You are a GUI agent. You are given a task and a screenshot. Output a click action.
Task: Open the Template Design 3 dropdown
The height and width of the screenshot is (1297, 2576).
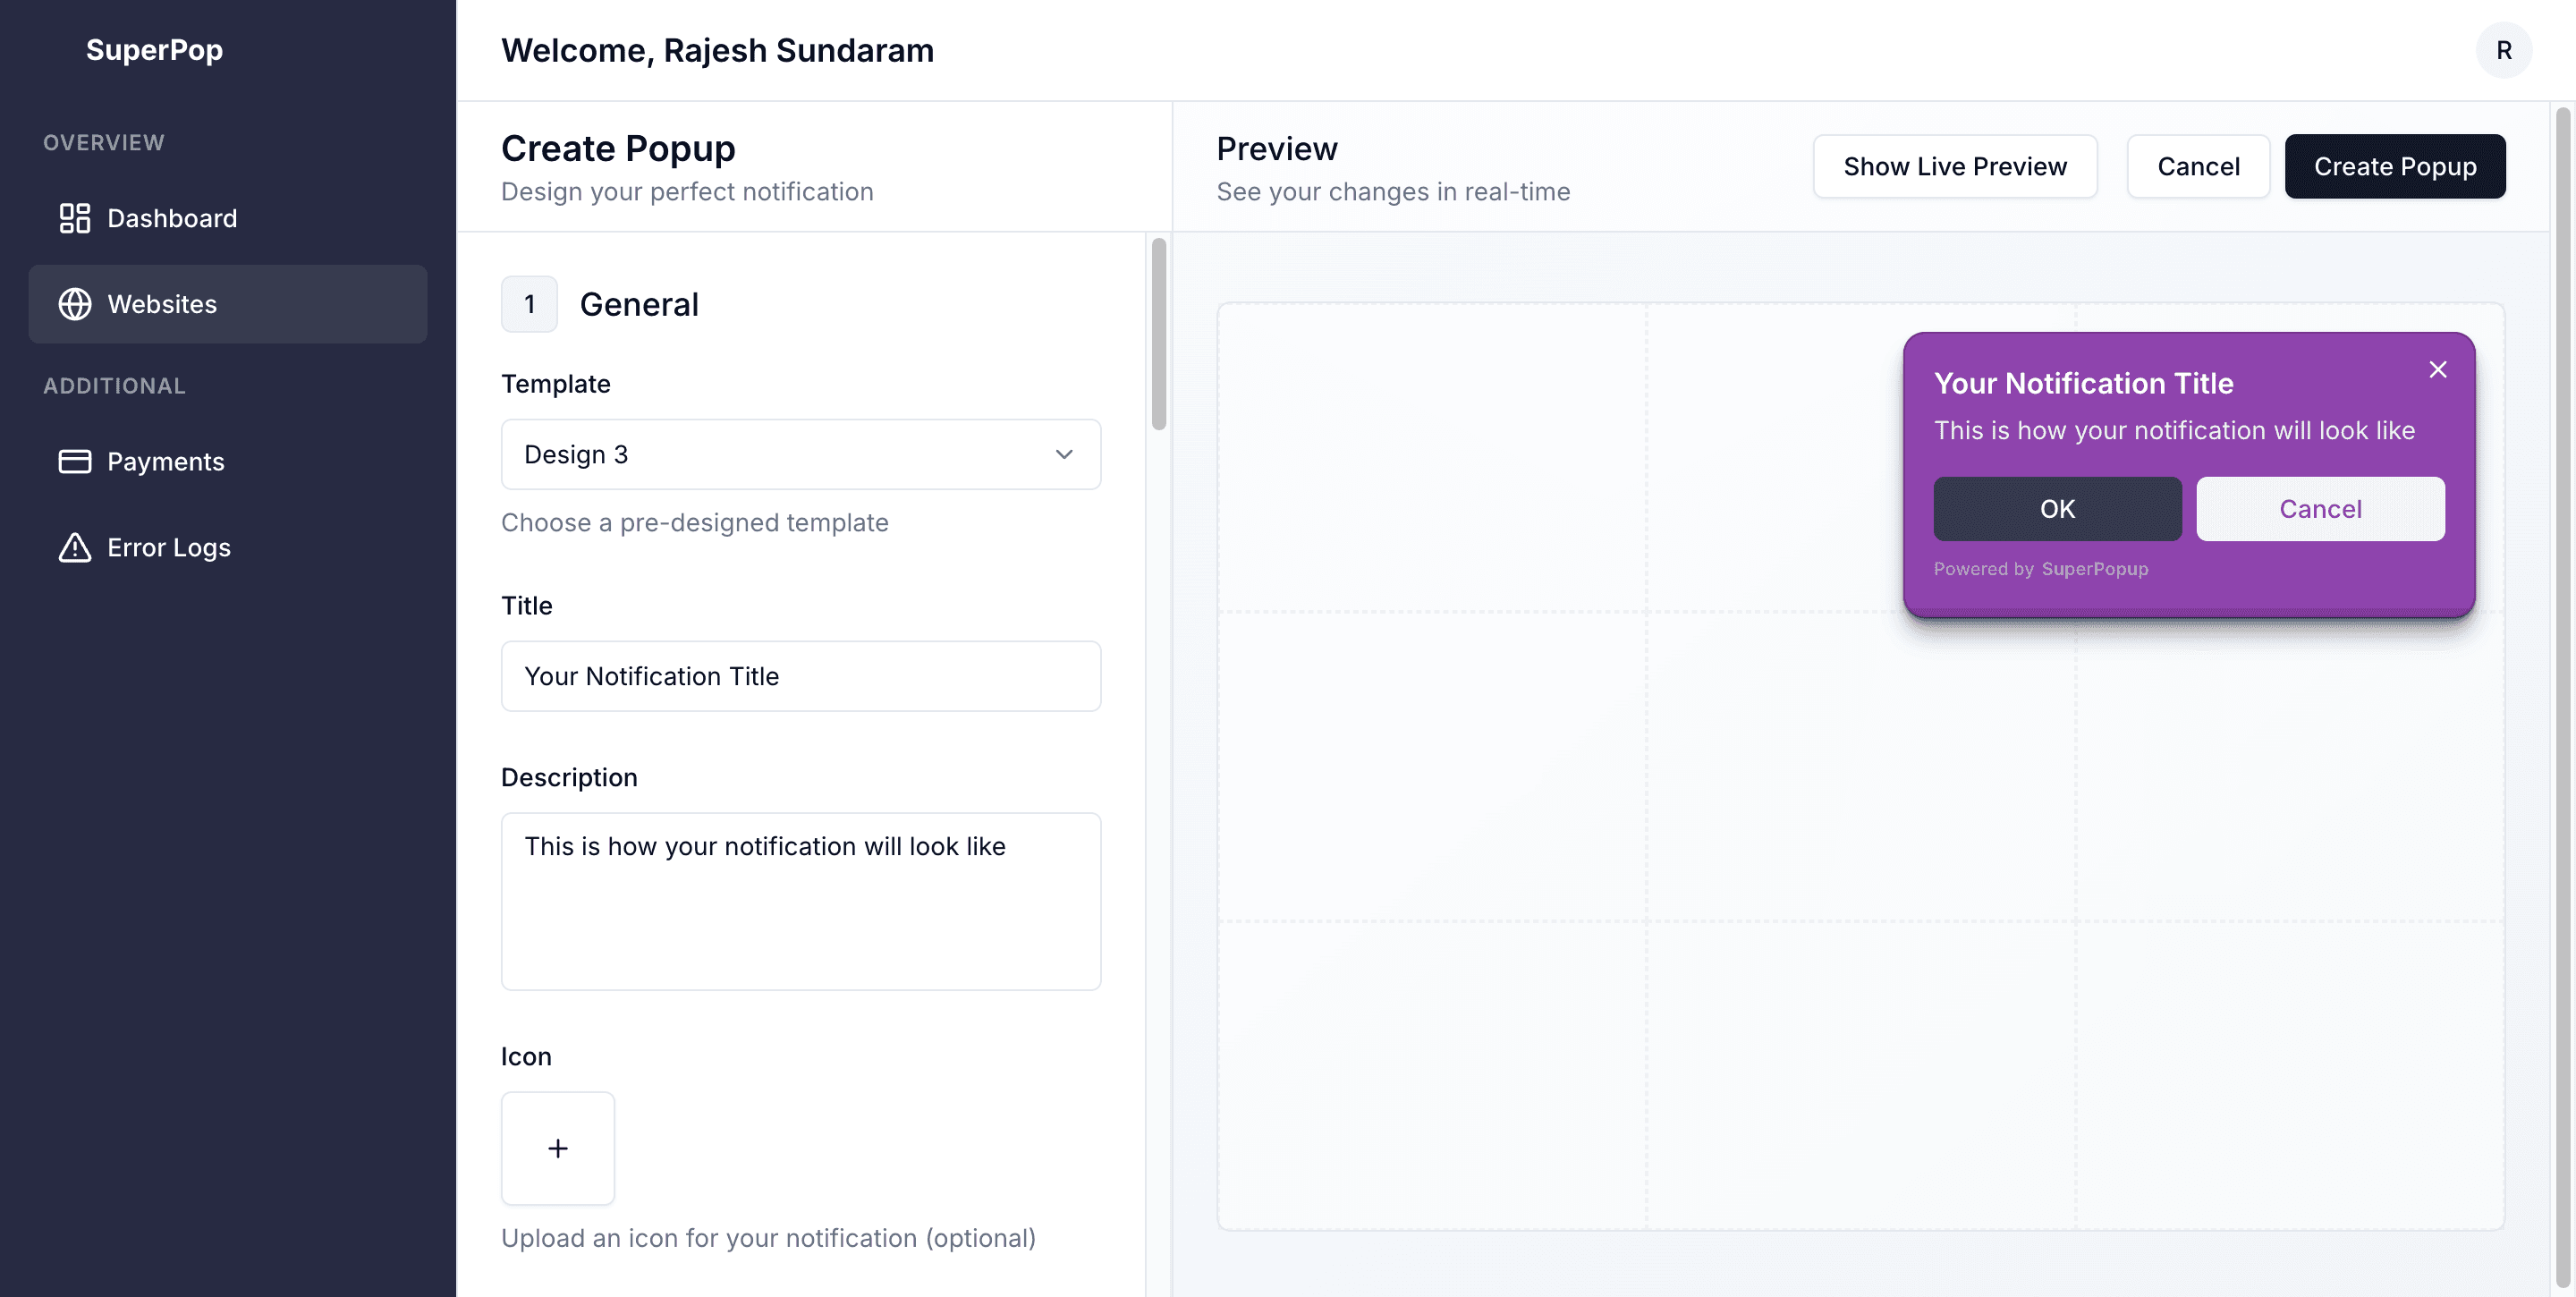[800, 454]
